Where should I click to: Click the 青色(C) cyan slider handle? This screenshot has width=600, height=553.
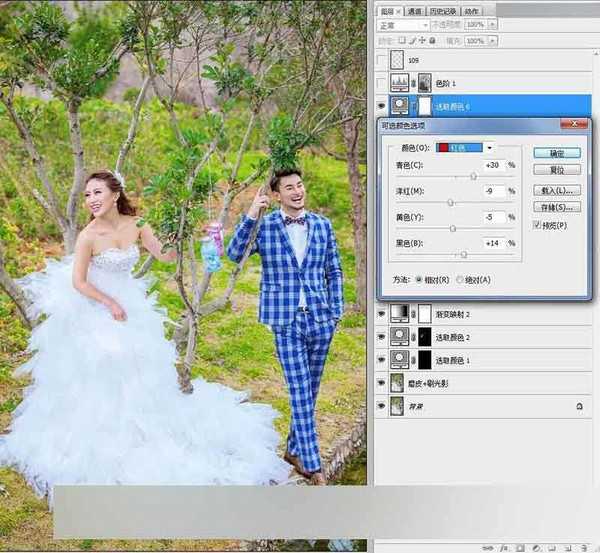pyautogui.click(x=473, y=176)
